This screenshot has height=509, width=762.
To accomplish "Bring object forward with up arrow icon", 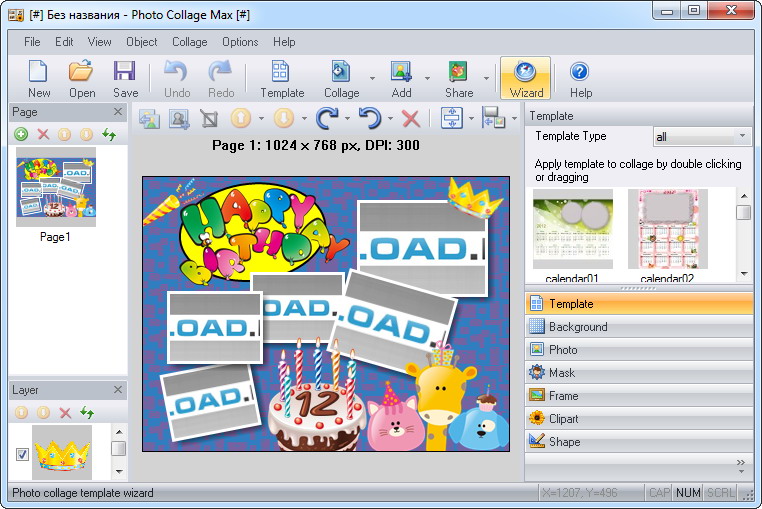I will click(241, 118).
